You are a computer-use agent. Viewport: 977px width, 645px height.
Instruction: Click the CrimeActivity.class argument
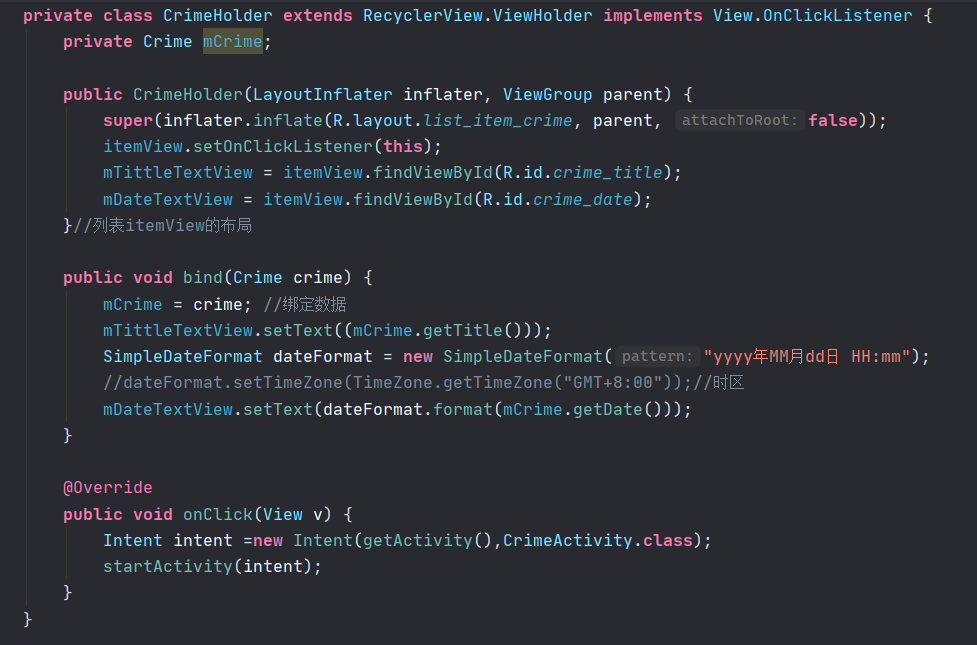598,541
